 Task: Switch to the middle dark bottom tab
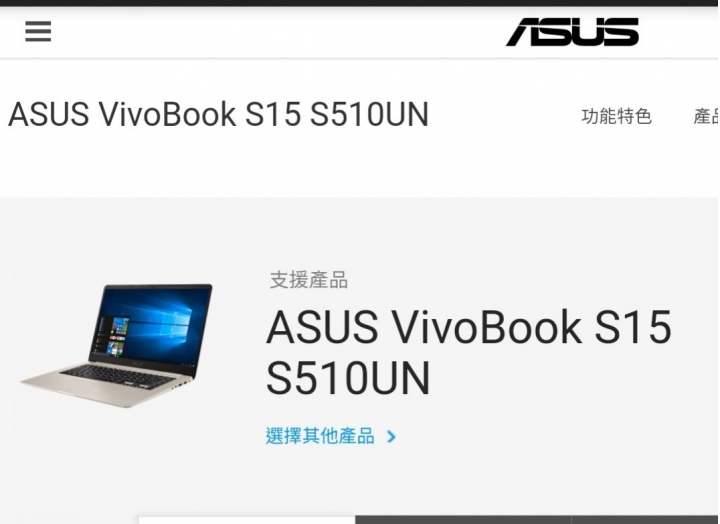point(463,520)
